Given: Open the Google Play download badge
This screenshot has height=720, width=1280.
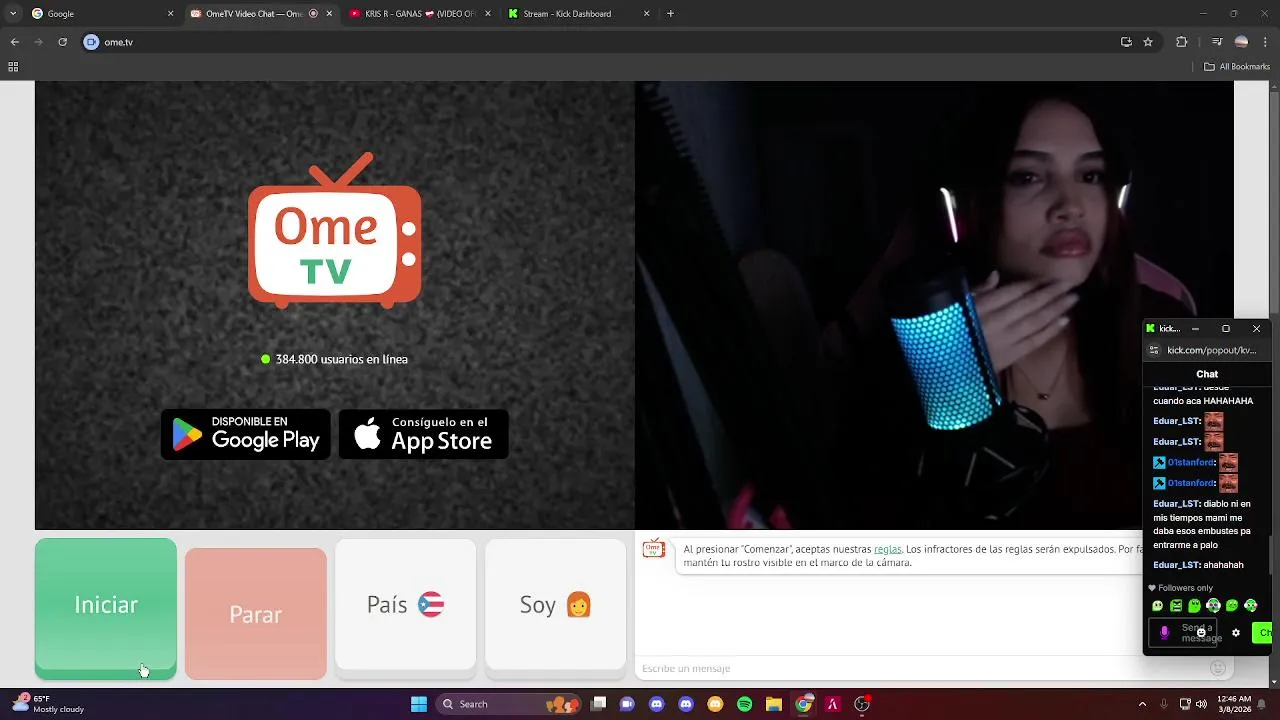Looking at the screenshot, I should (x=246, y=434).
